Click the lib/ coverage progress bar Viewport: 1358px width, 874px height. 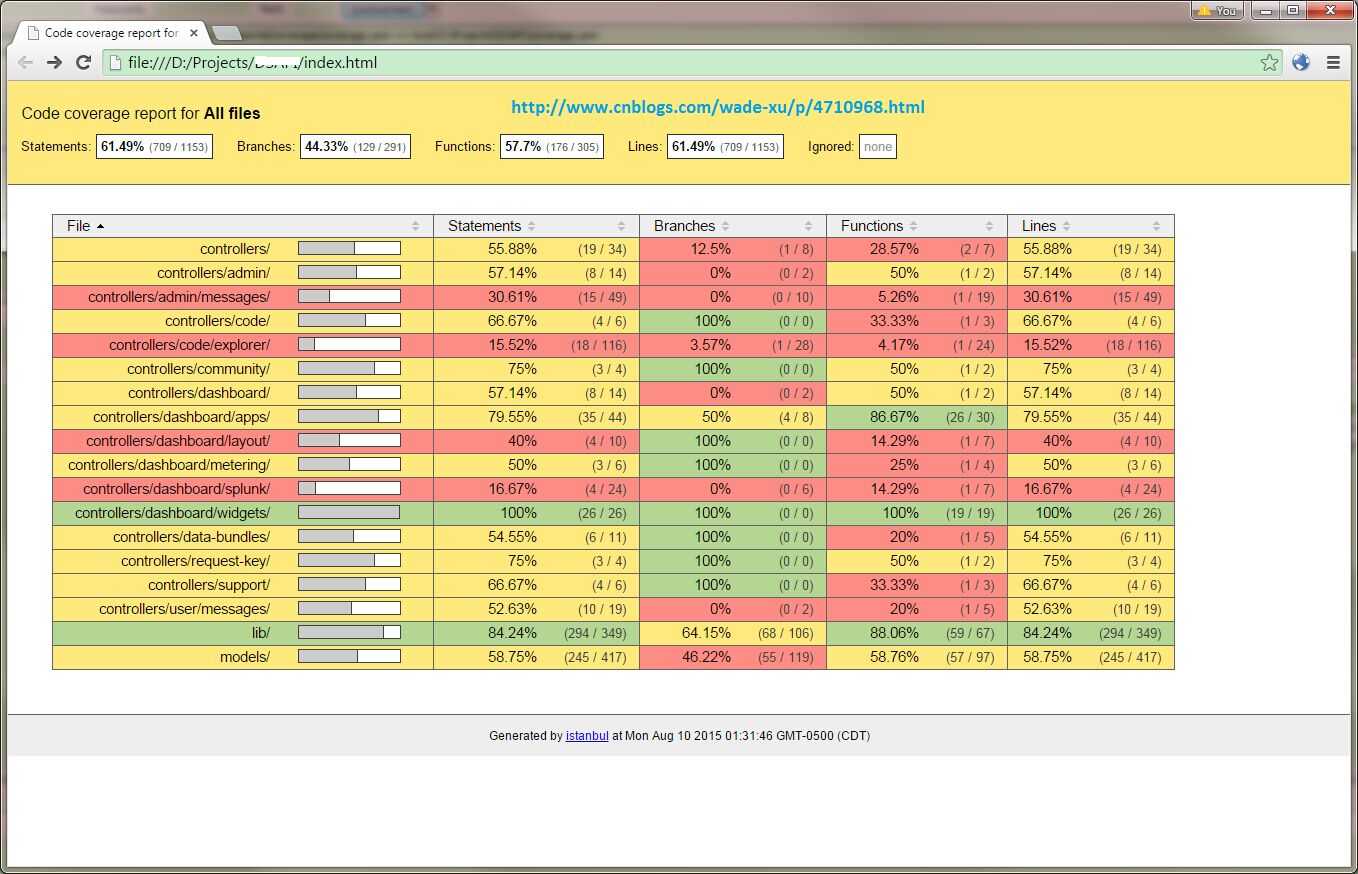[349, 632]
